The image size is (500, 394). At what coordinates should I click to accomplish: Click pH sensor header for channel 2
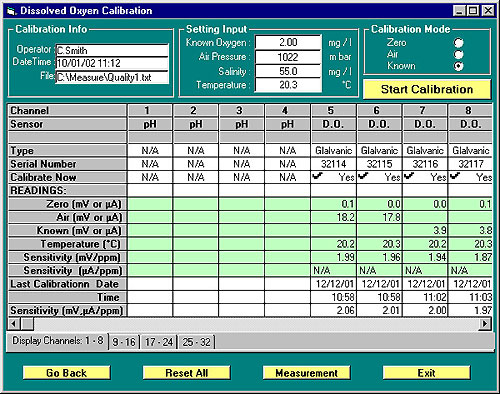pyautogui.click(x=196, y=124)
